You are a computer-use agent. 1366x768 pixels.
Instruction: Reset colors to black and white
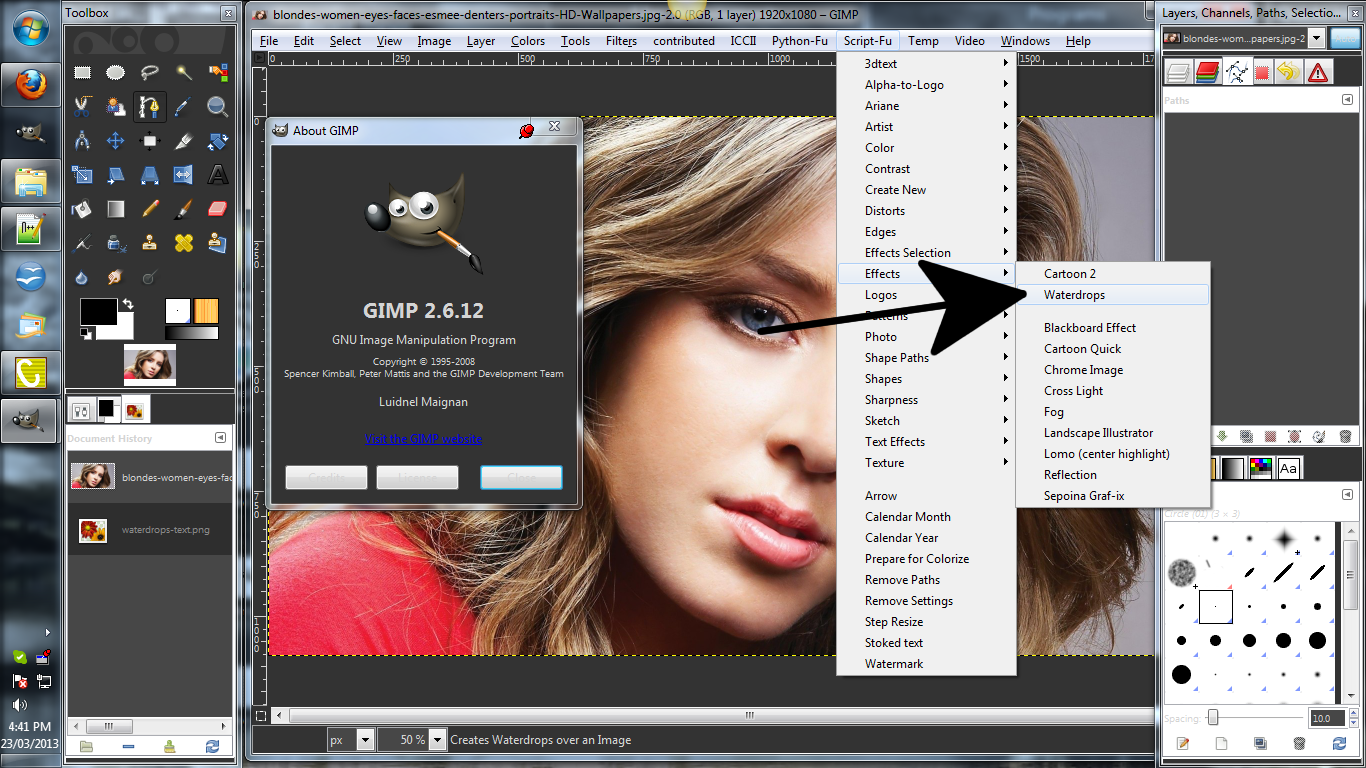pyautogui.click(x=86, y=333)
